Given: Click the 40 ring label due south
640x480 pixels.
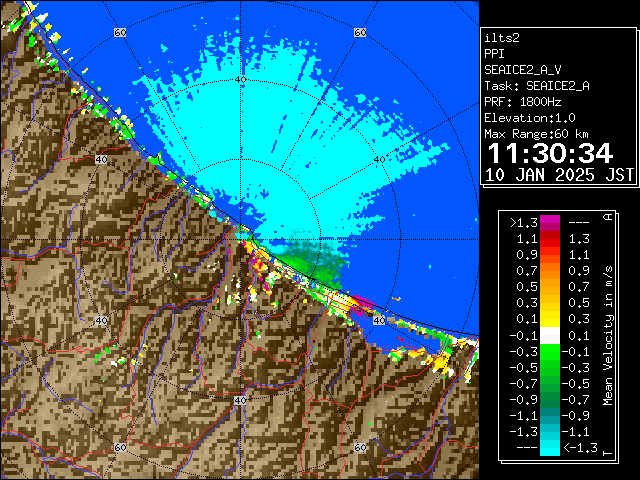Looking at the screenshot, I should pos(240,400).
